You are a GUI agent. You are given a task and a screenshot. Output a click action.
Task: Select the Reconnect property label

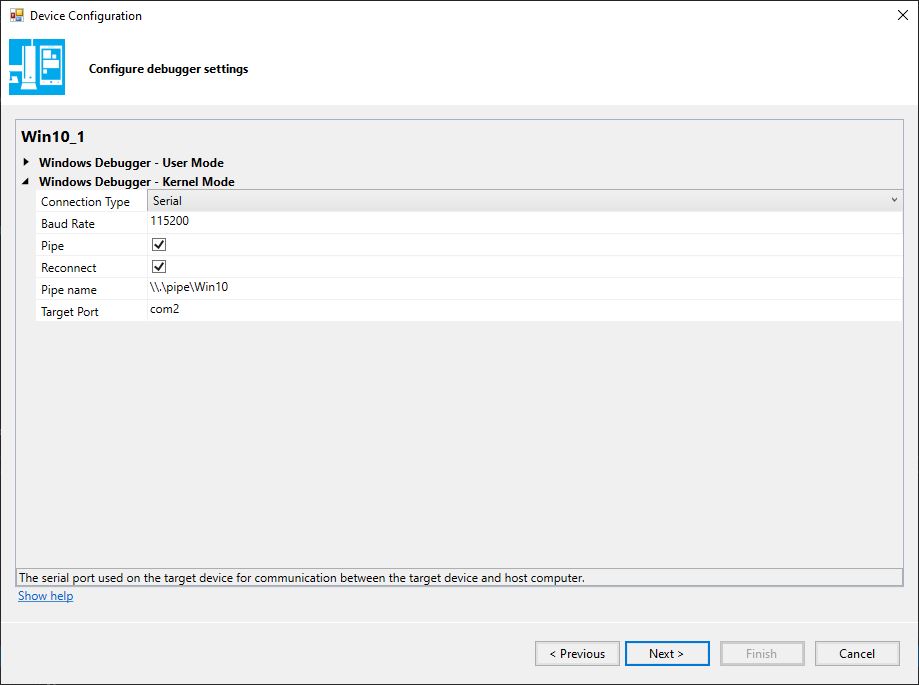click(69, 268)
